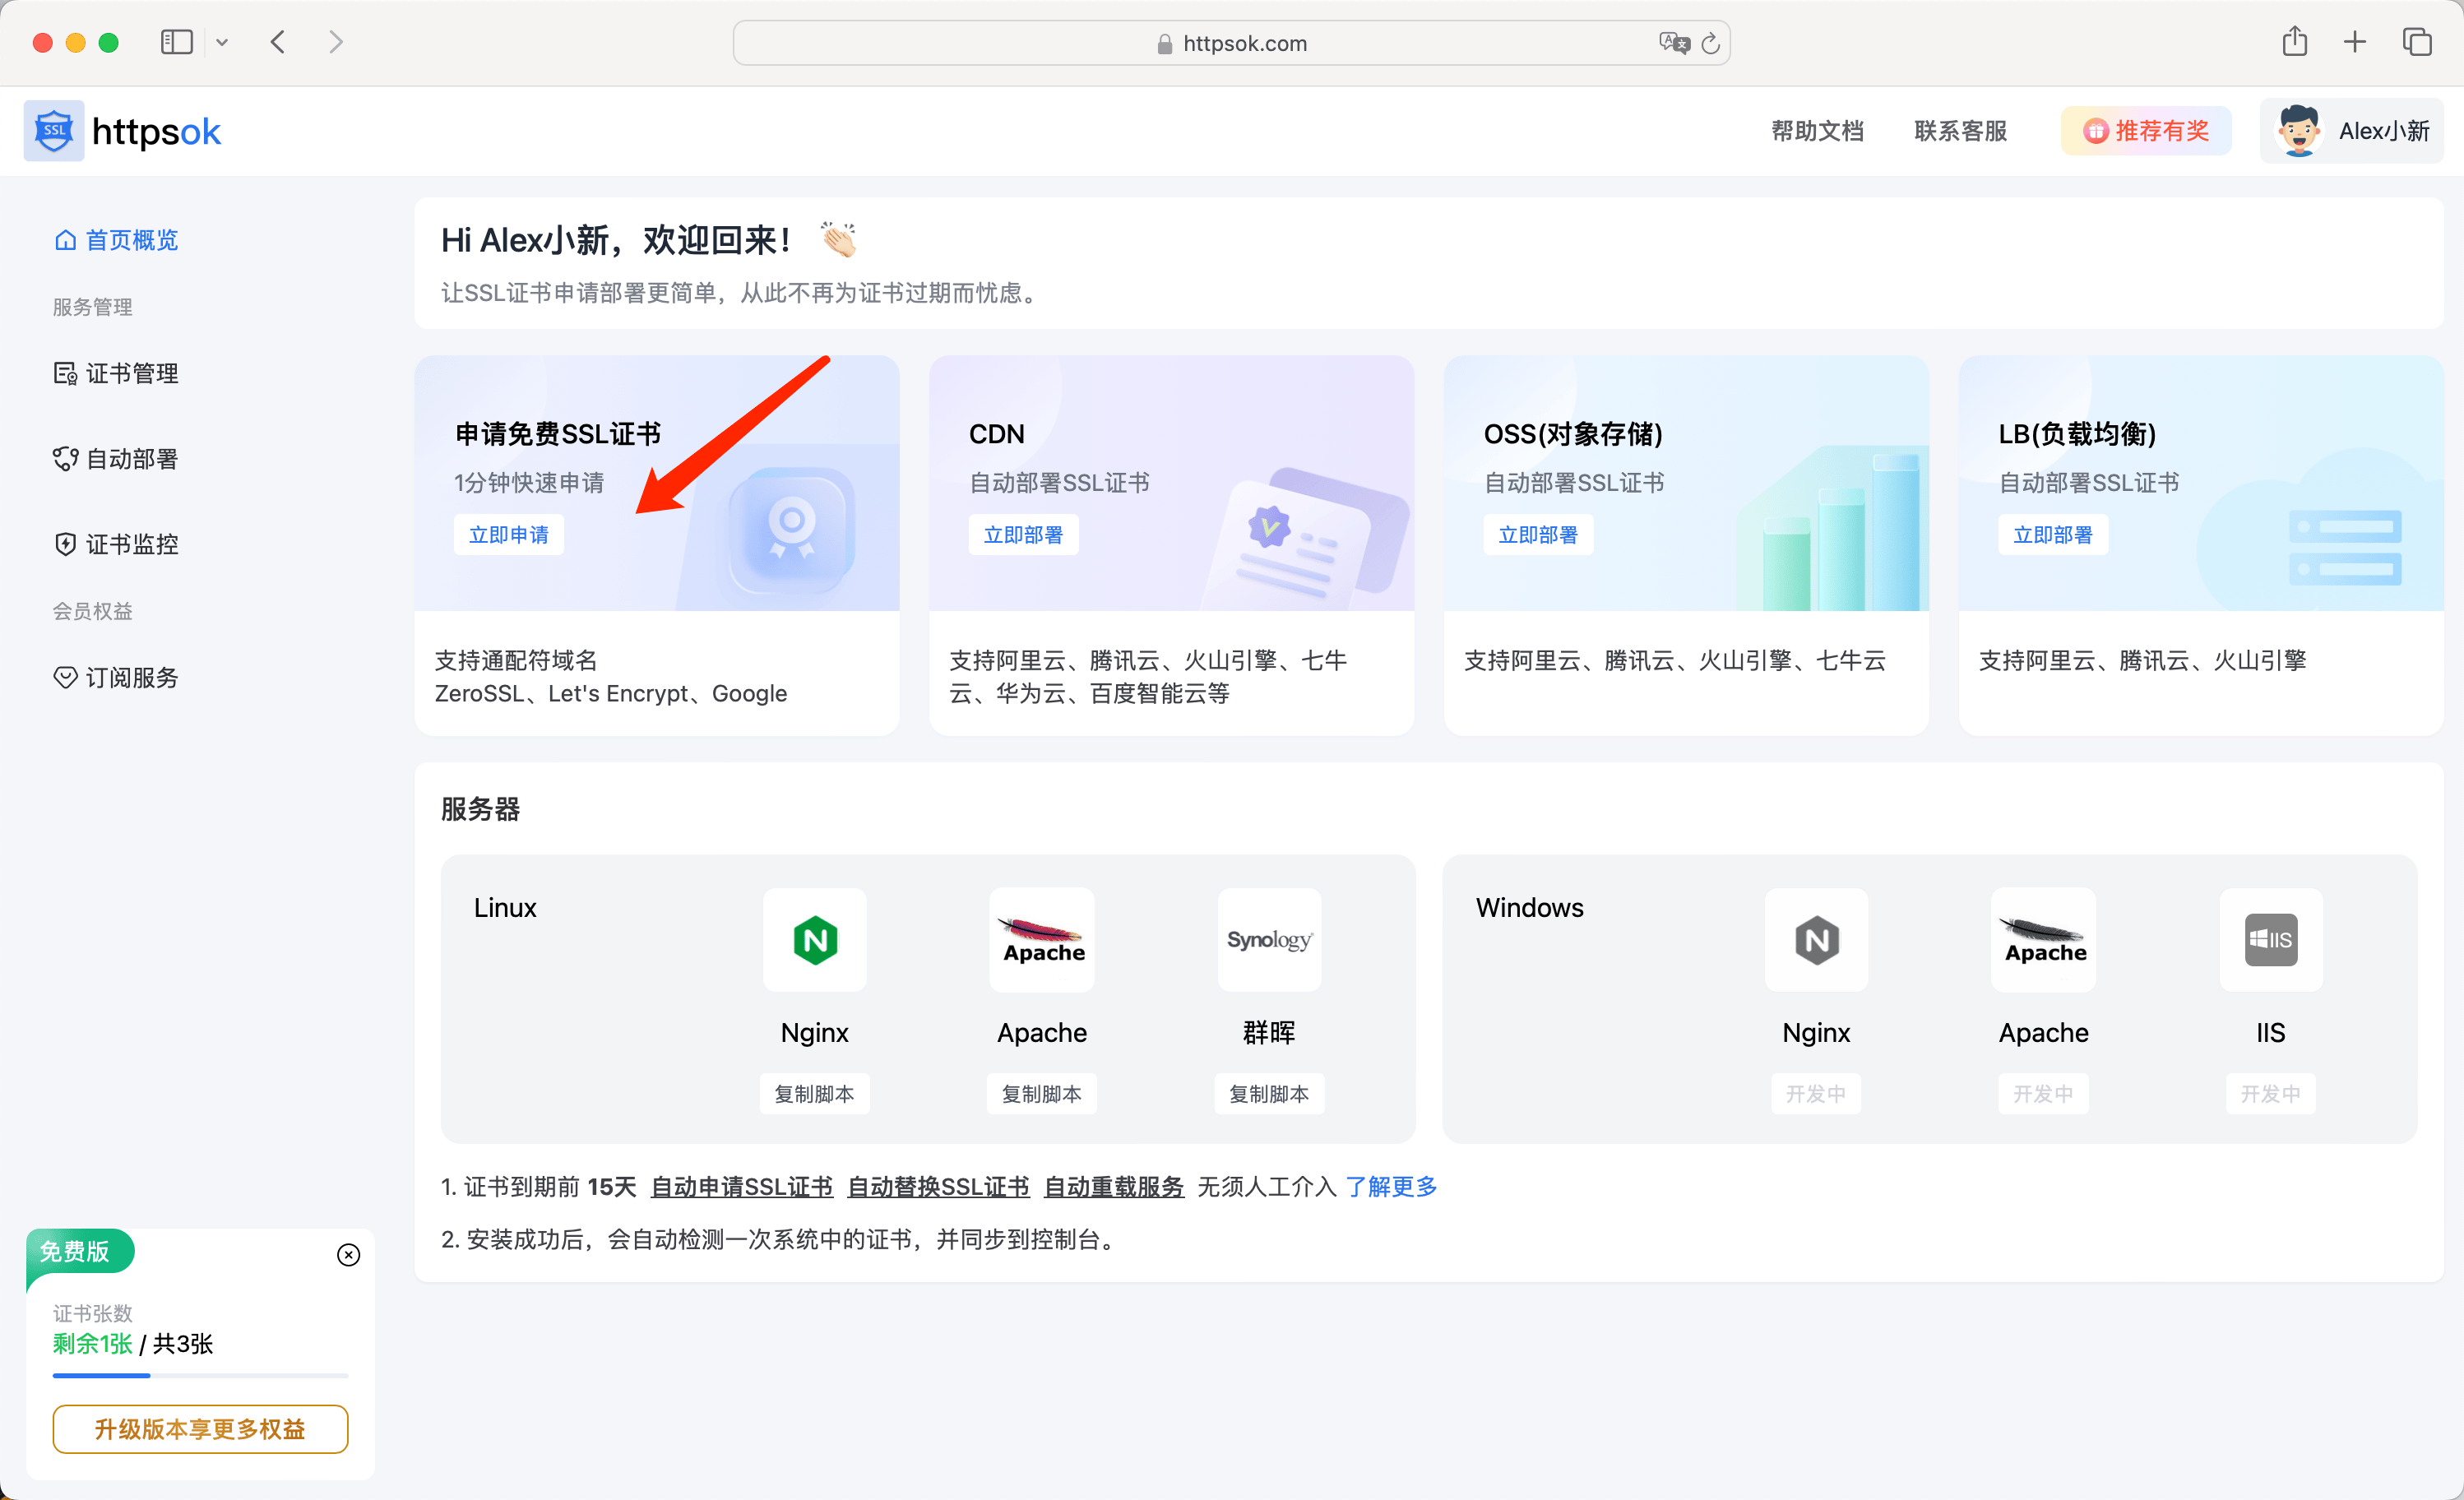Image resolution: width=2464 pixels, height=1500 pixels.
Task: Close the 免费版 plan card
Action: tap(348, 1255)
